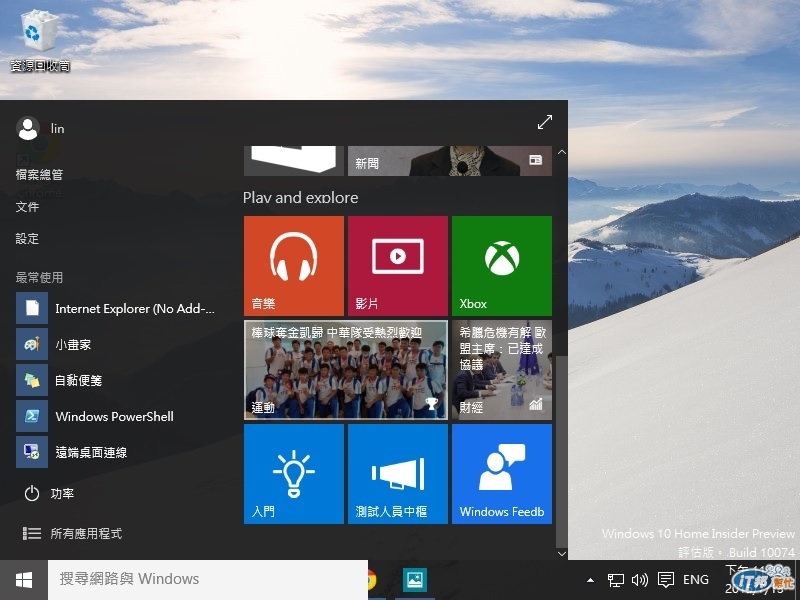
Task: Open 檔案總管 File Explorer link
Action: 39,174
